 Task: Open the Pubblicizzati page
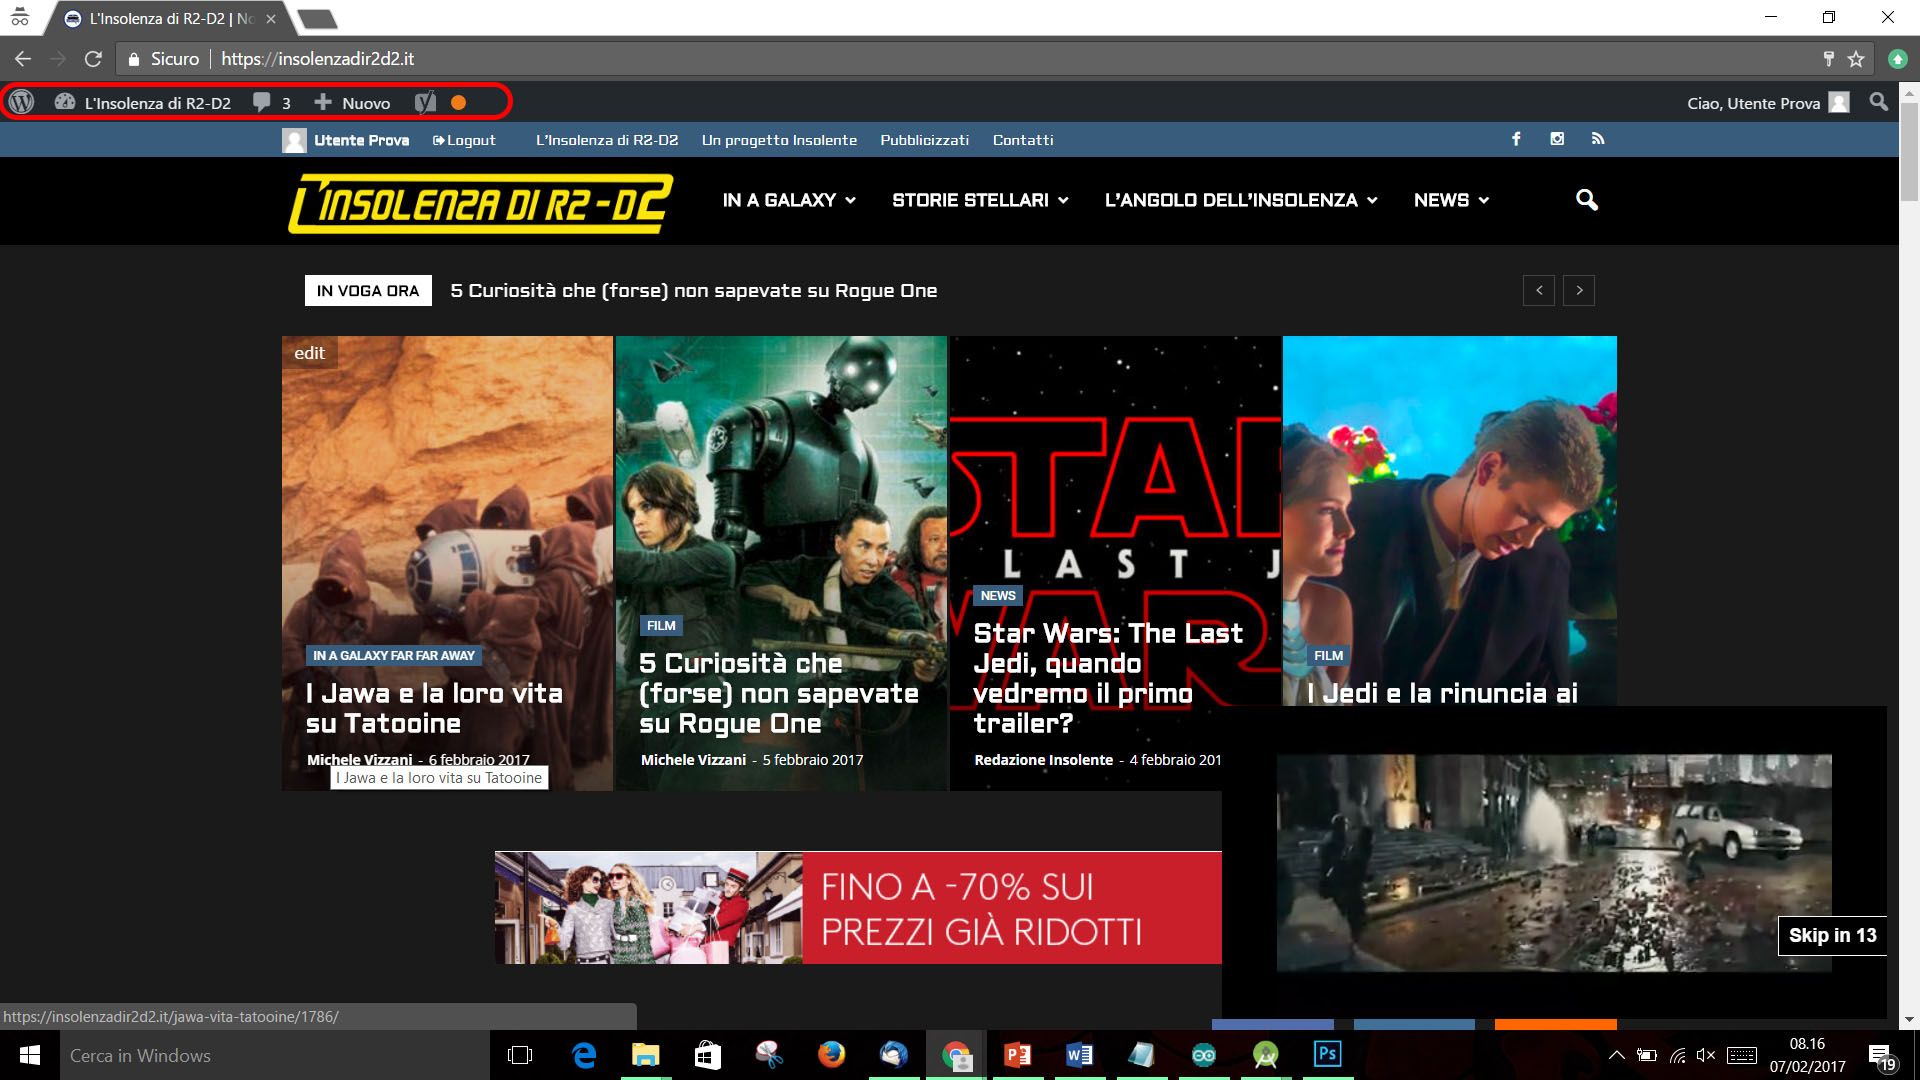pyautogui.click(x=925, y=140)
